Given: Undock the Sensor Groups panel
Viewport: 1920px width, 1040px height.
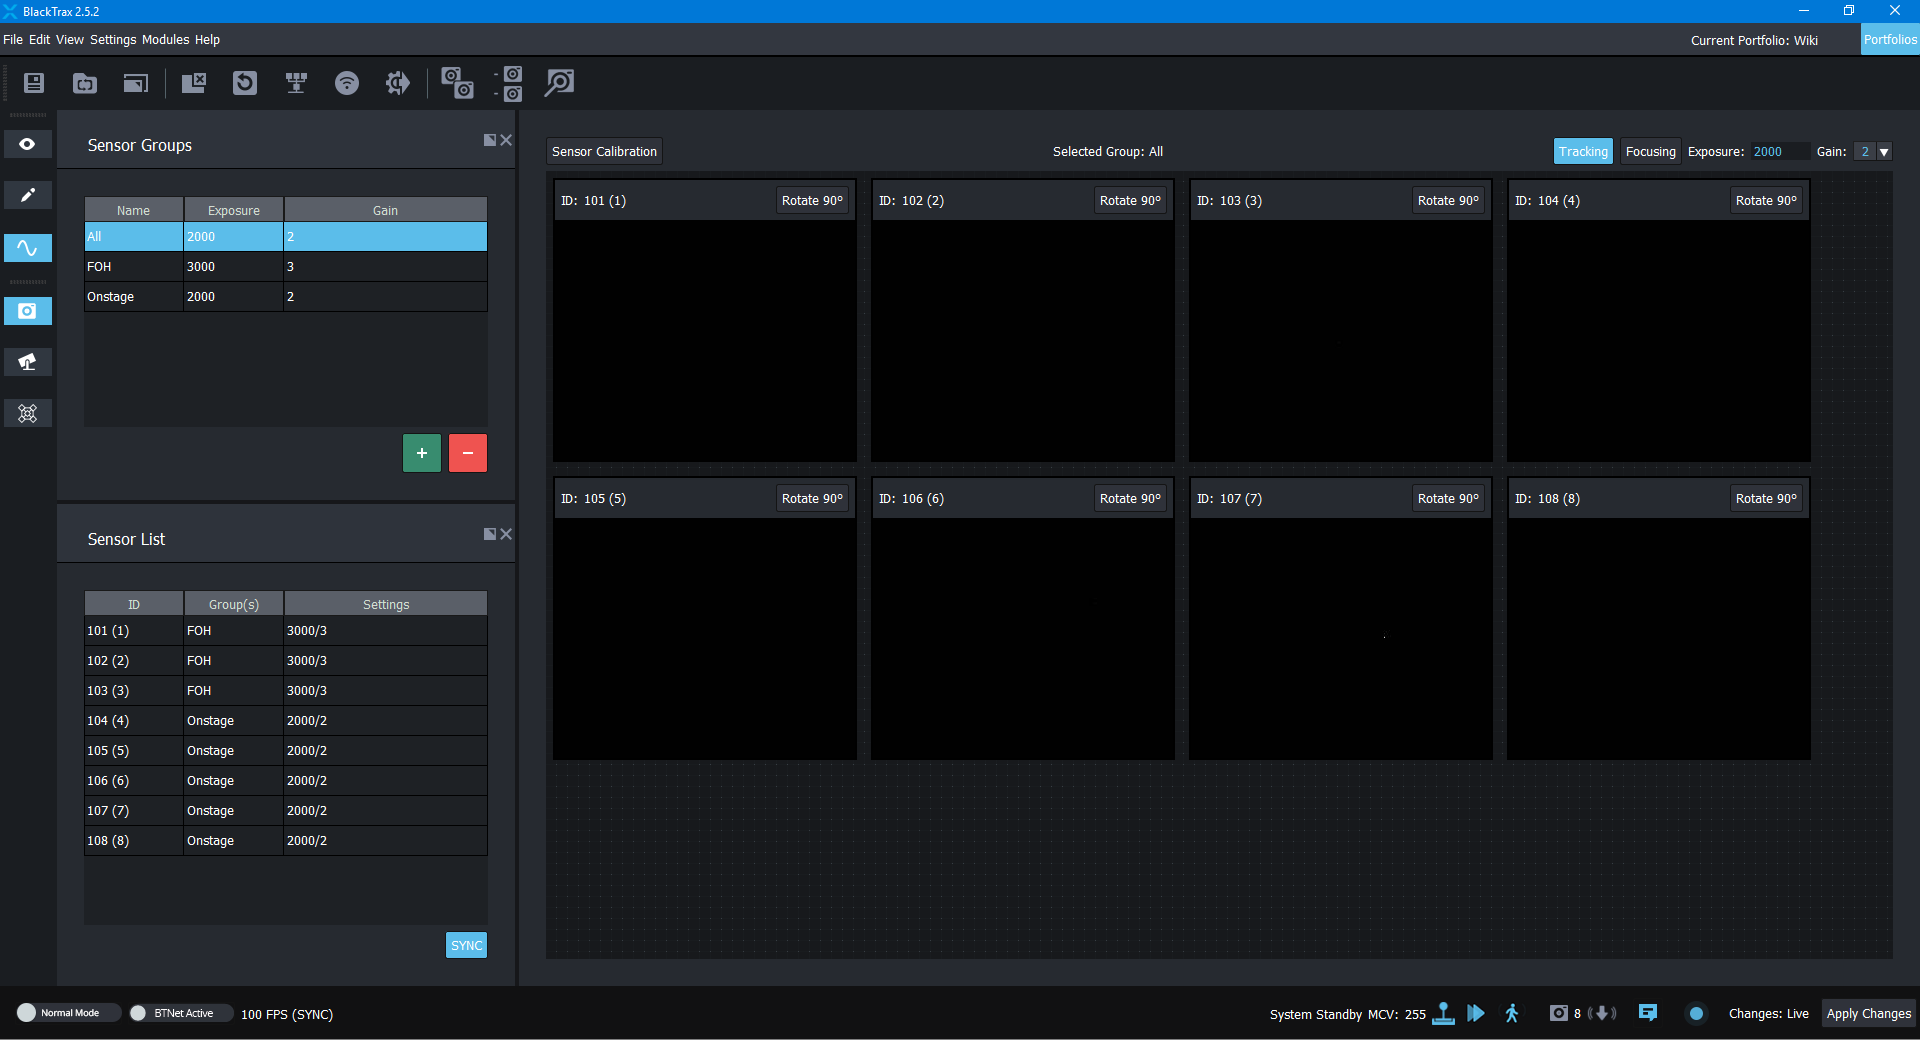Looking at the screenshot, I should coord(489,140).
